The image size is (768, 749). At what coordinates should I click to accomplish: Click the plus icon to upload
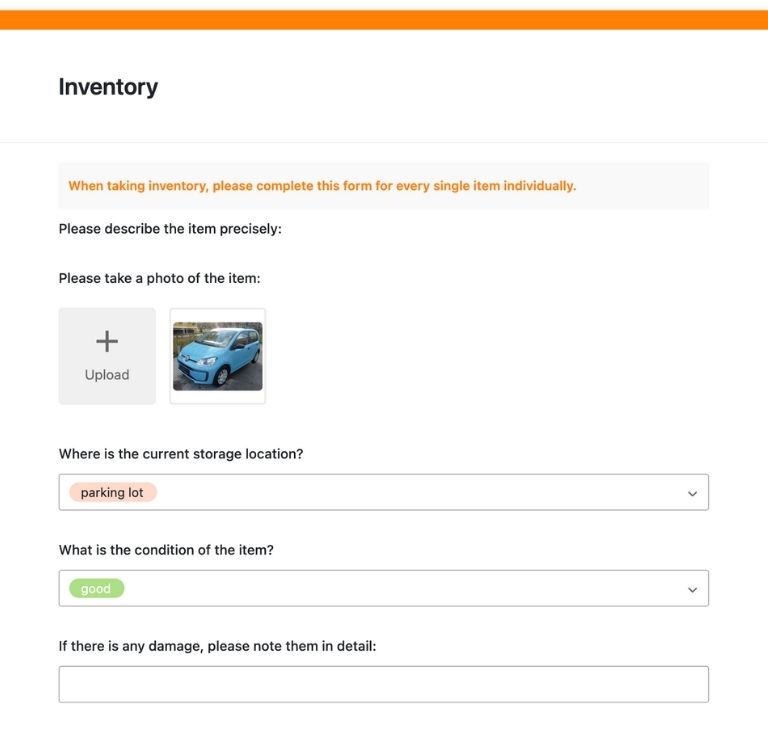(107, 342)
